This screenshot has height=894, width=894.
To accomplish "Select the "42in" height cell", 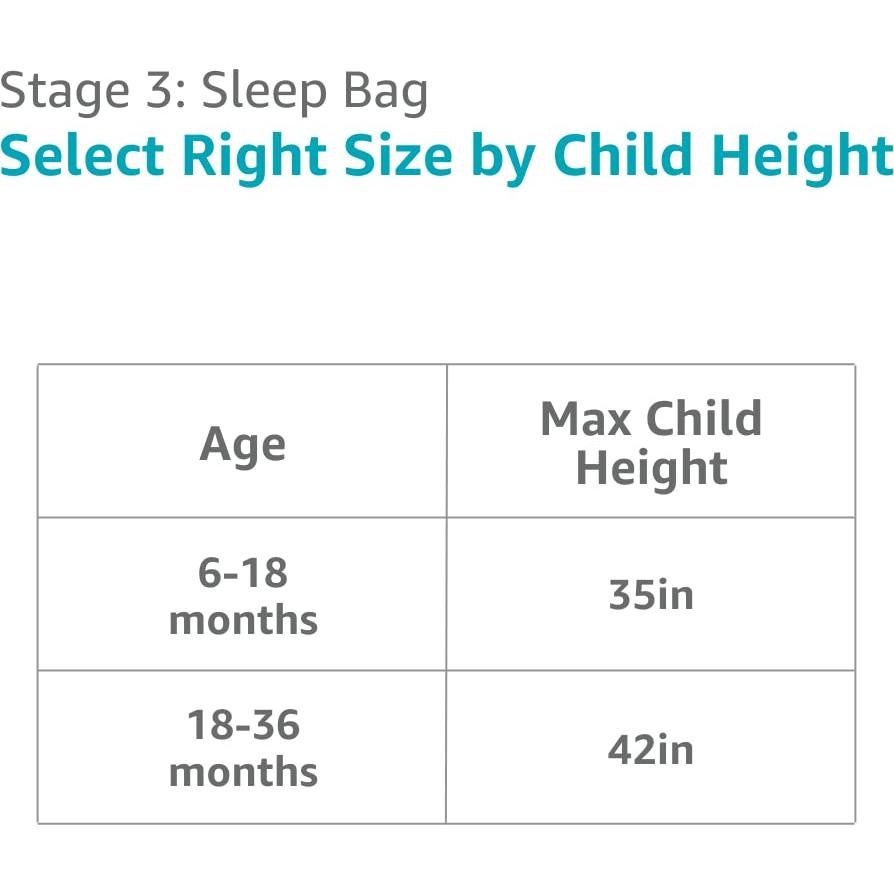I will click(x=651, y=749).
